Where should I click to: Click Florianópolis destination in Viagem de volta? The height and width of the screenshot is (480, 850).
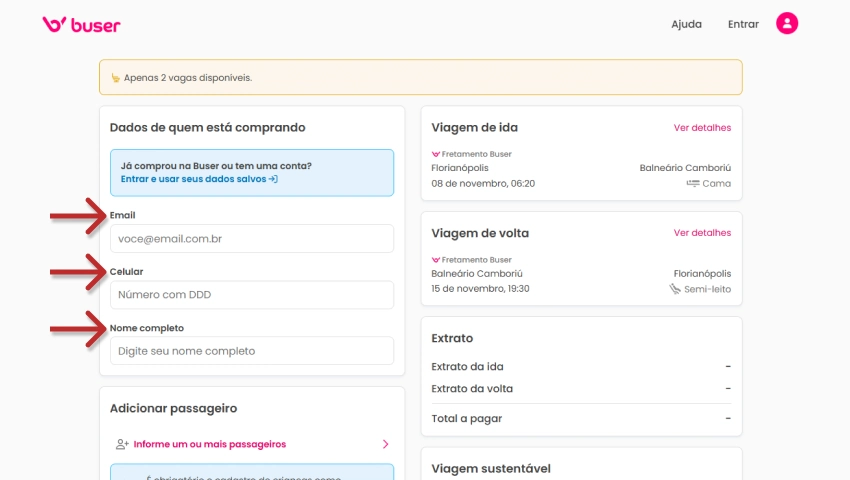pos(702,274)
